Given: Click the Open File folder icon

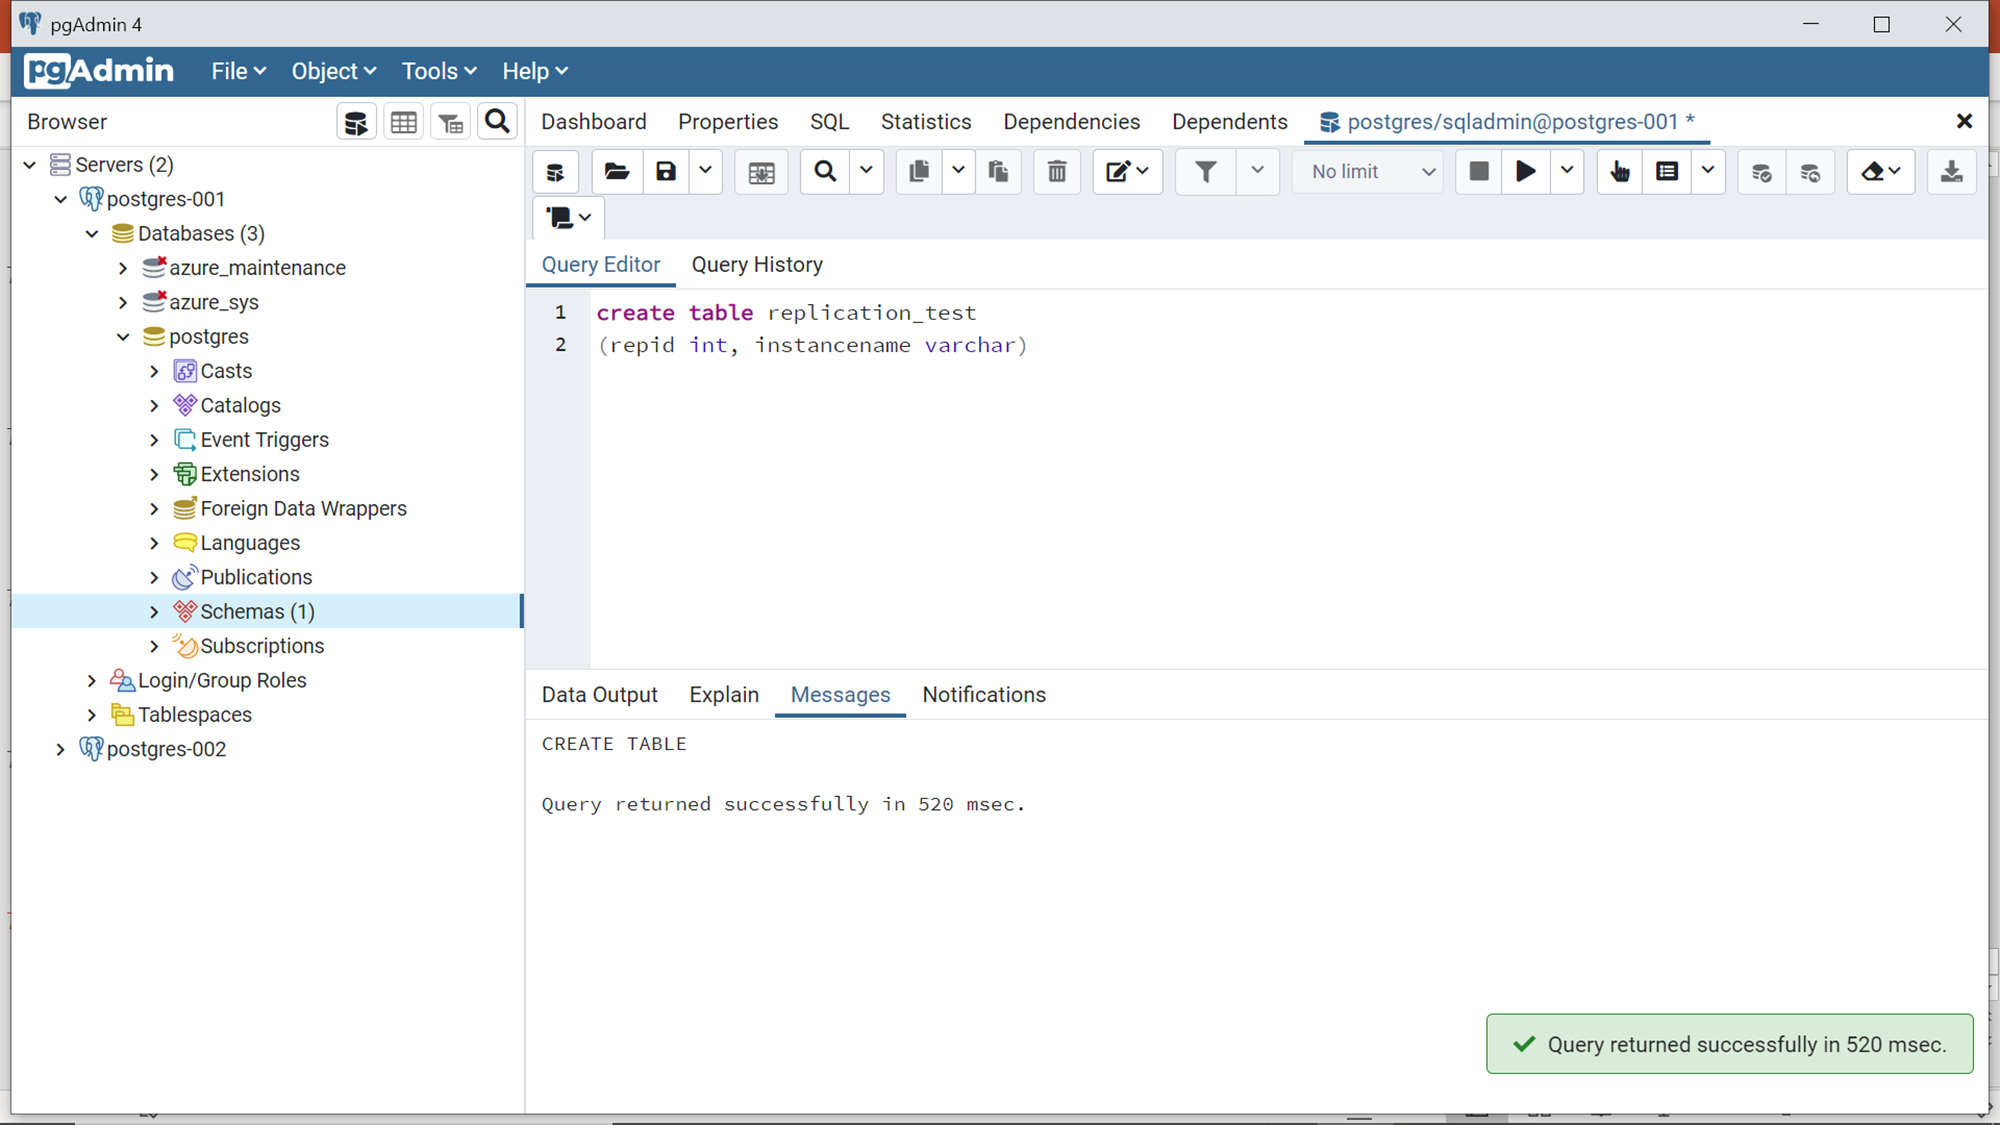Looking at the screenshot, I should (x=616, y=172).
